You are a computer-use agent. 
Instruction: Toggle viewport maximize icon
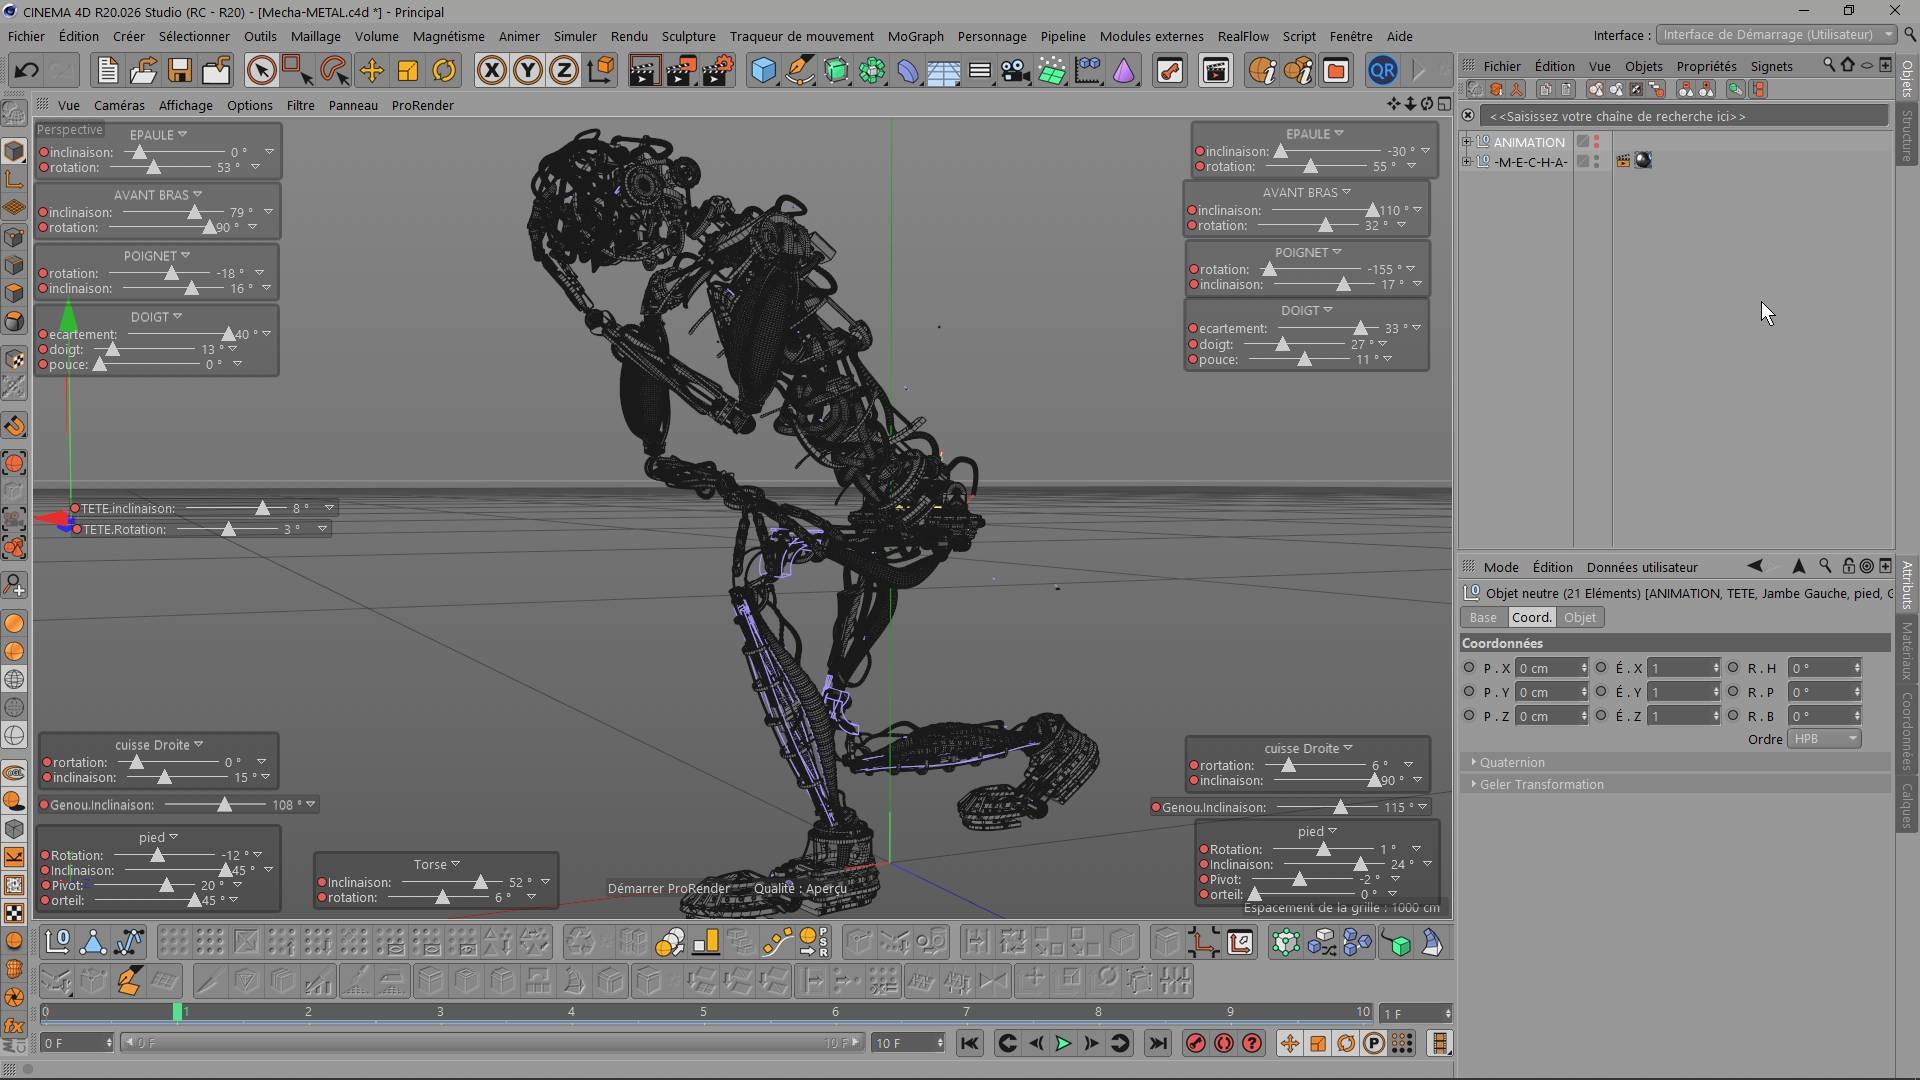[x=1444, y=104]
